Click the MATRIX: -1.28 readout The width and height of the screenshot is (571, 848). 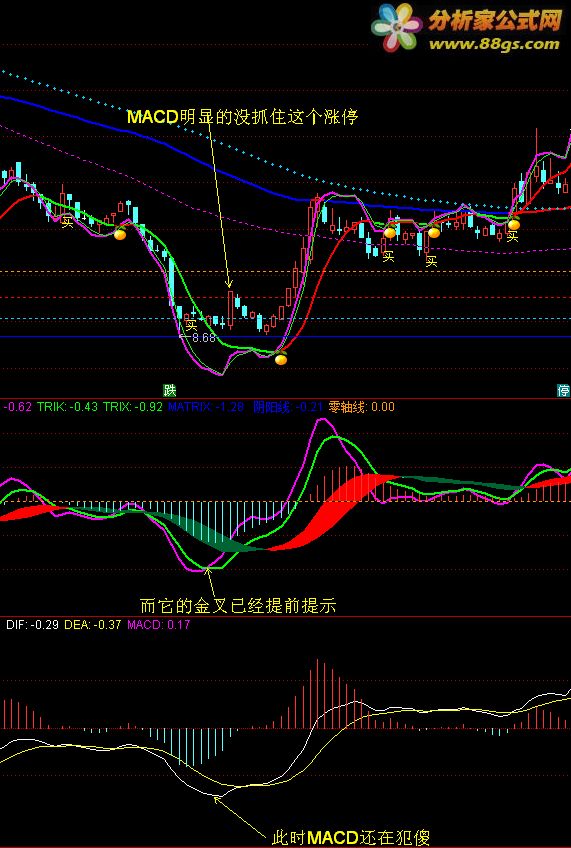click(x=206, y=407)
